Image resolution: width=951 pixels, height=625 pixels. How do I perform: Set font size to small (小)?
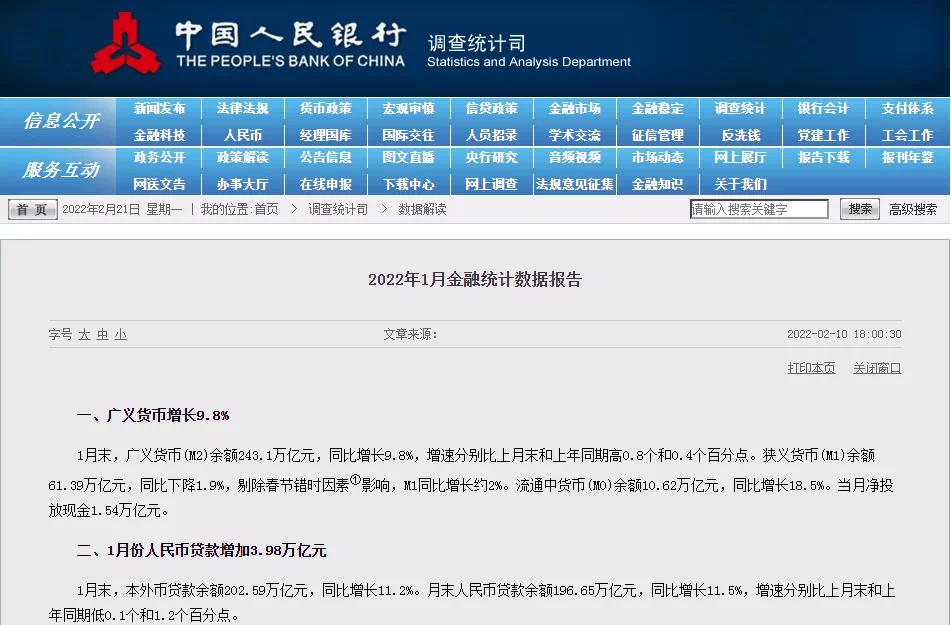pos(120,335)
